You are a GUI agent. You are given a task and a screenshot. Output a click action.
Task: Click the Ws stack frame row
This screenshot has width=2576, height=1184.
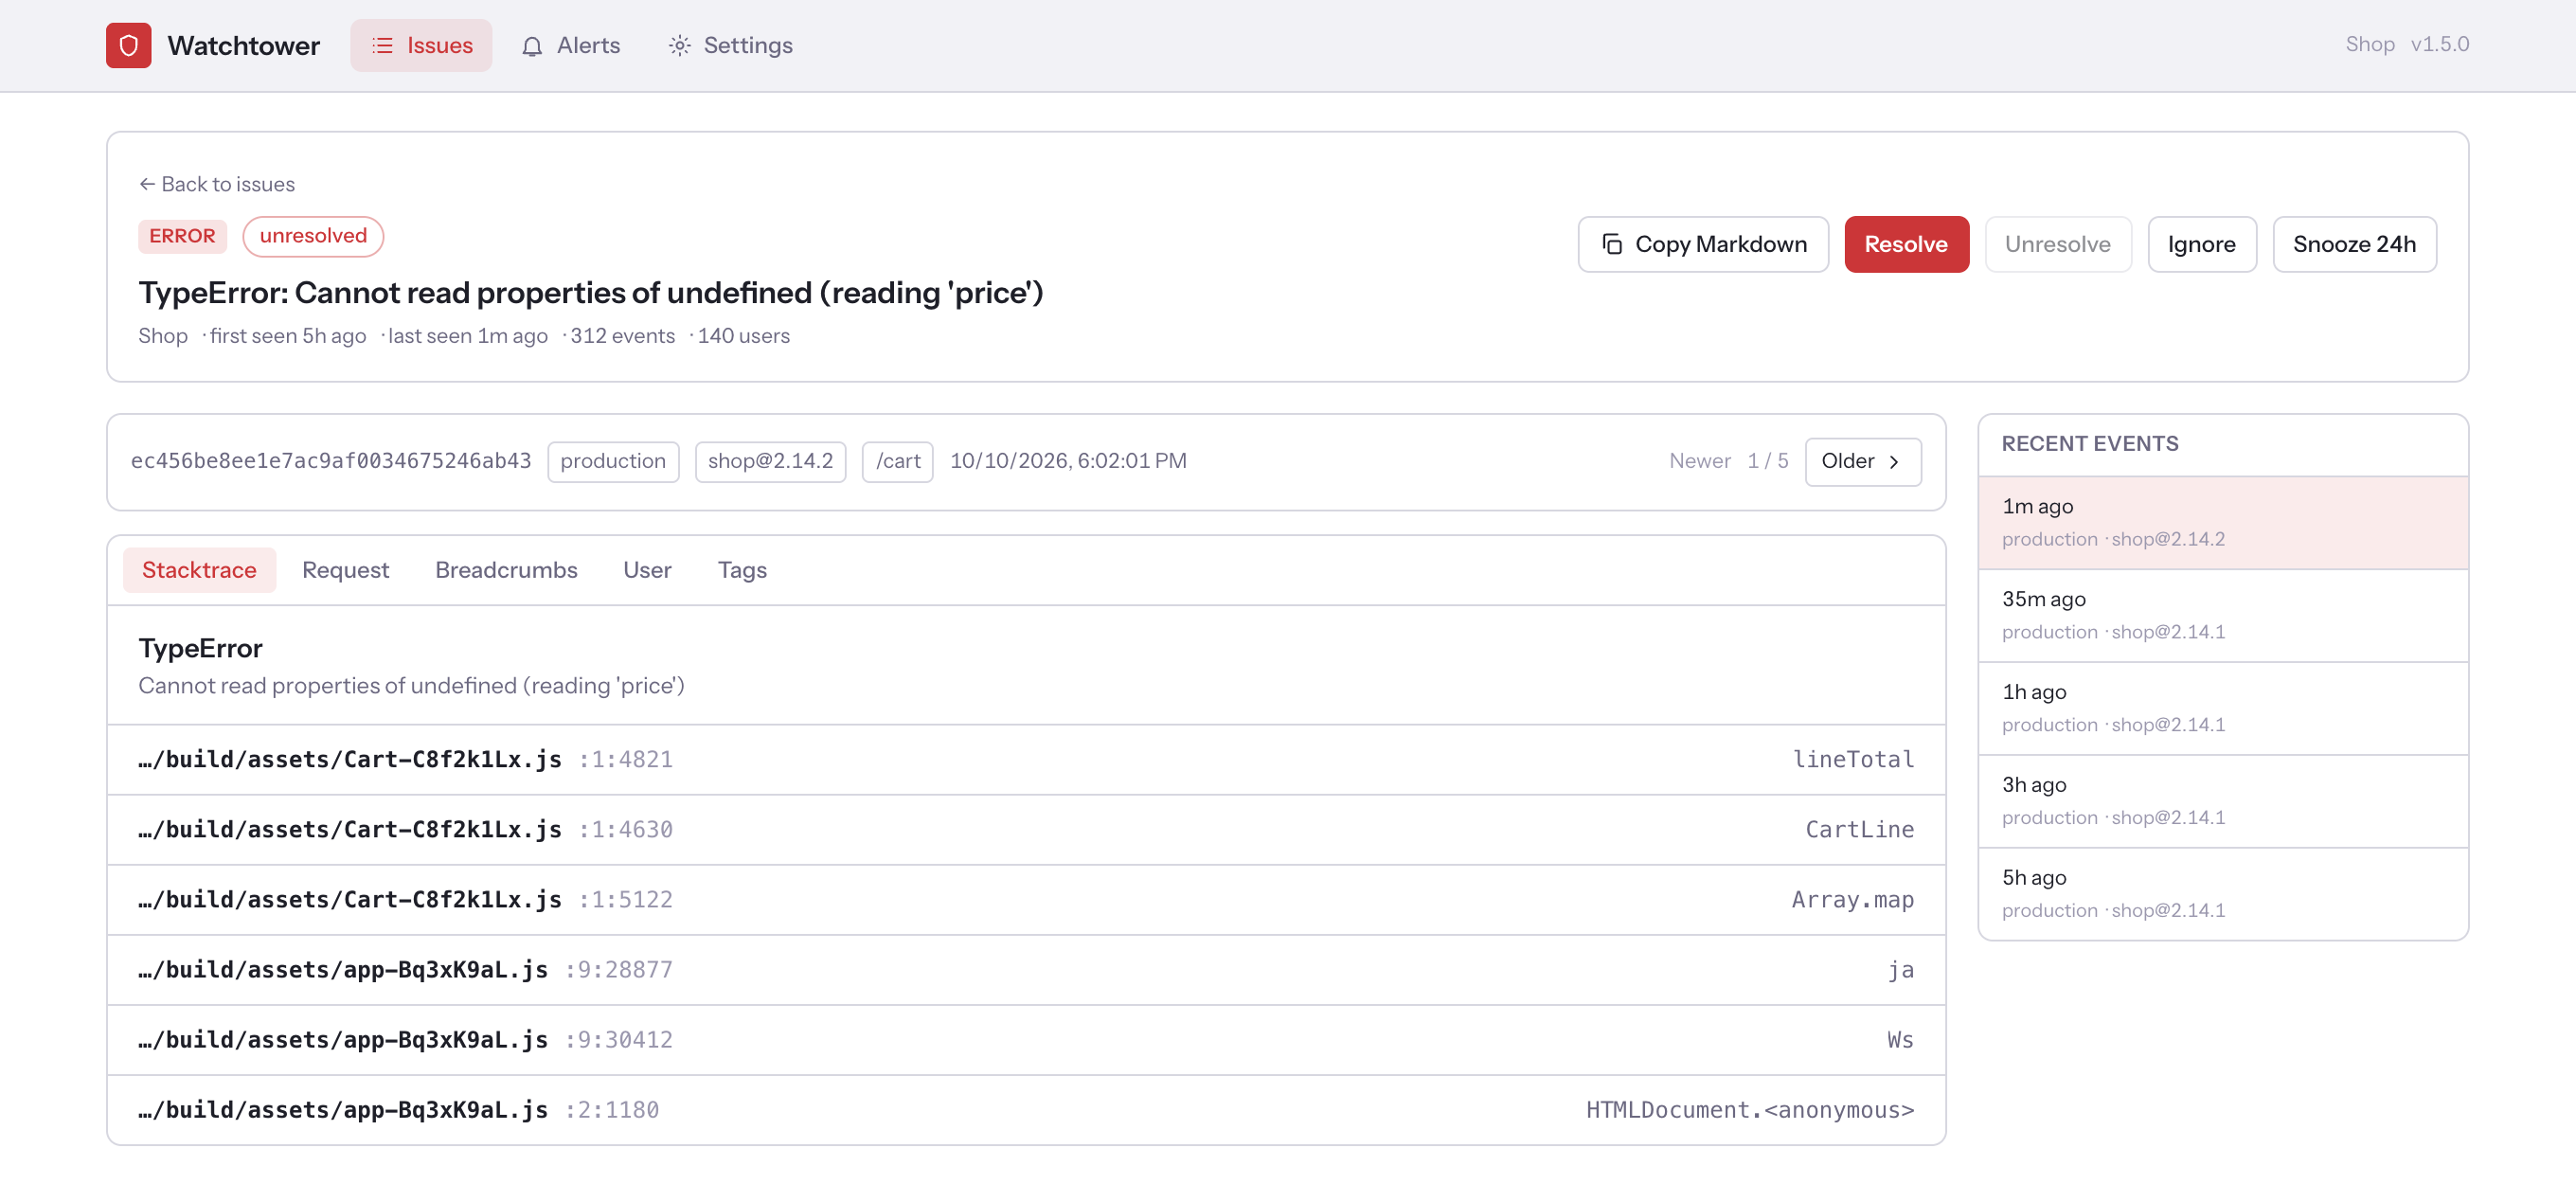pyautogui.click(x=1026, y=1040)
